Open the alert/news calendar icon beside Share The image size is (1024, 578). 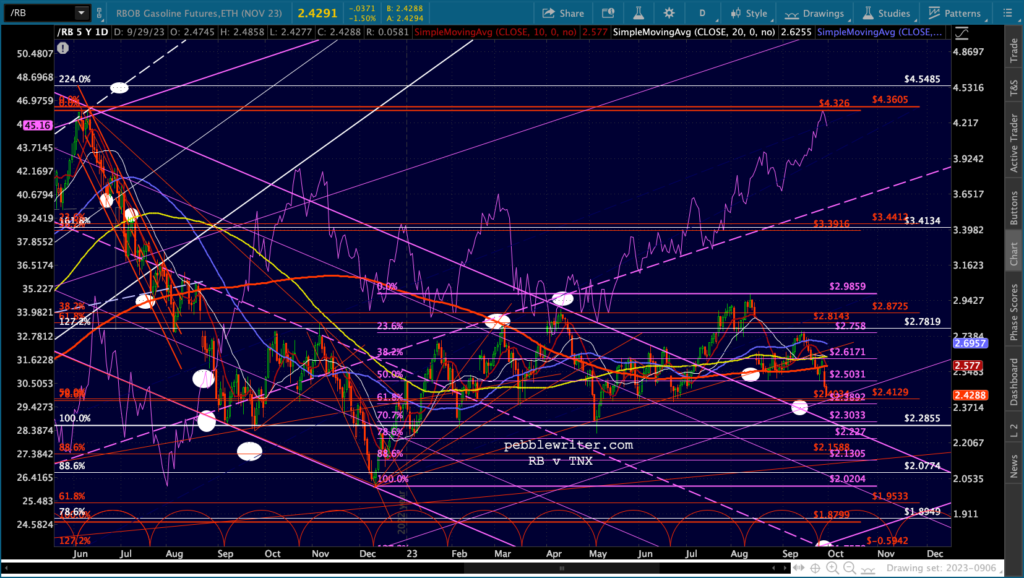[x=608, y=13]
